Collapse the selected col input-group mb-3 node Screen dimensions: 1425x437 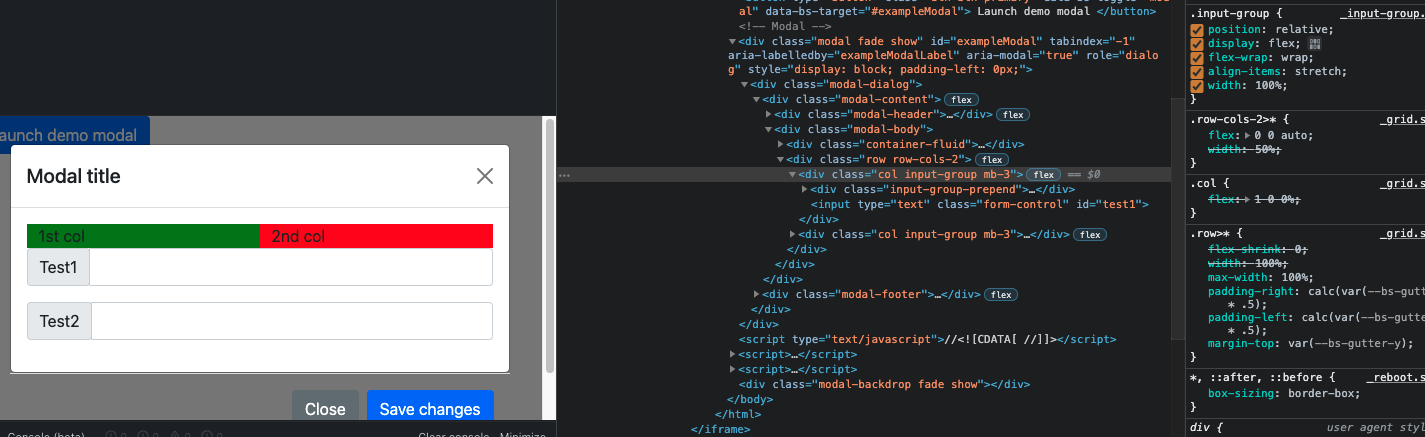[x=793, y=174]
